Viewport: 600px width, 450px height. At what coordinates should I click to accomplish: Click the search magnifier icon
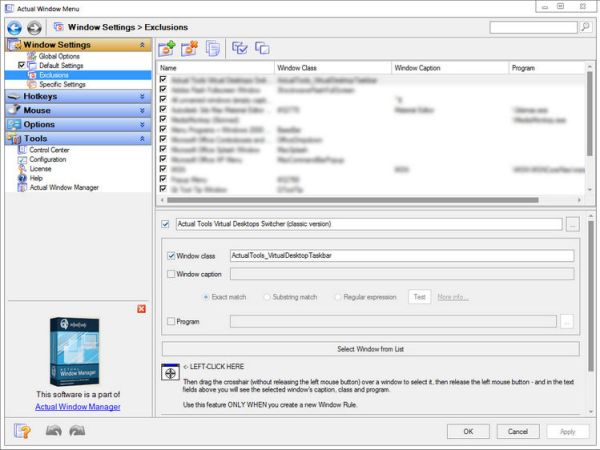[585, 27]
